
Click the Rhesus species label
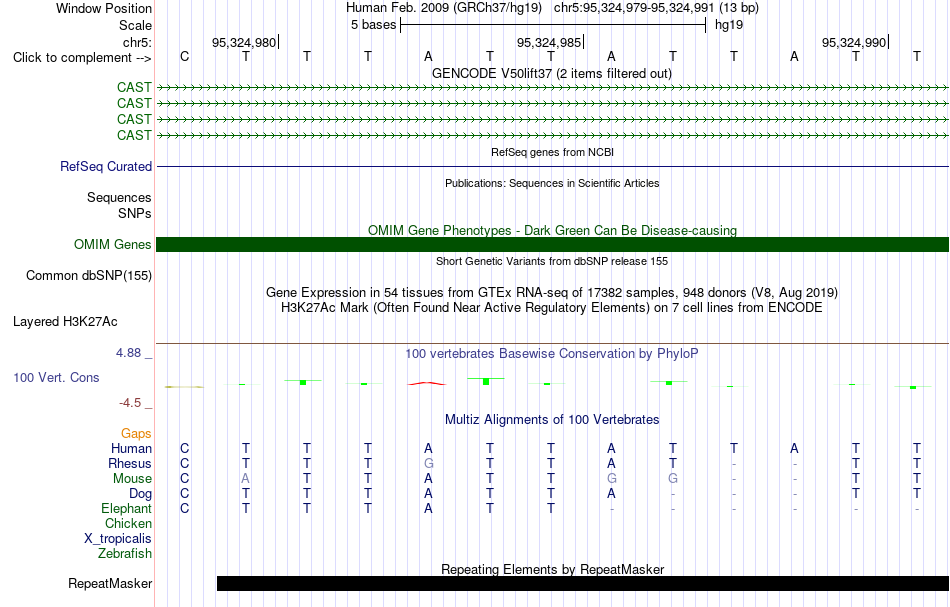click(x=130, y=464)
